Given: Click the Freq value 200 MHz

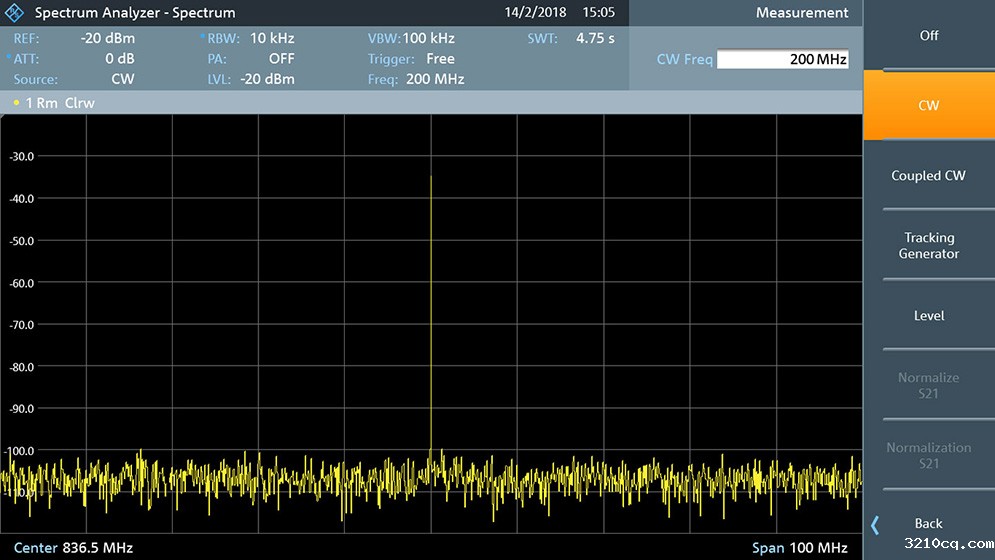Looking at the screenshot, I should 435,79.
